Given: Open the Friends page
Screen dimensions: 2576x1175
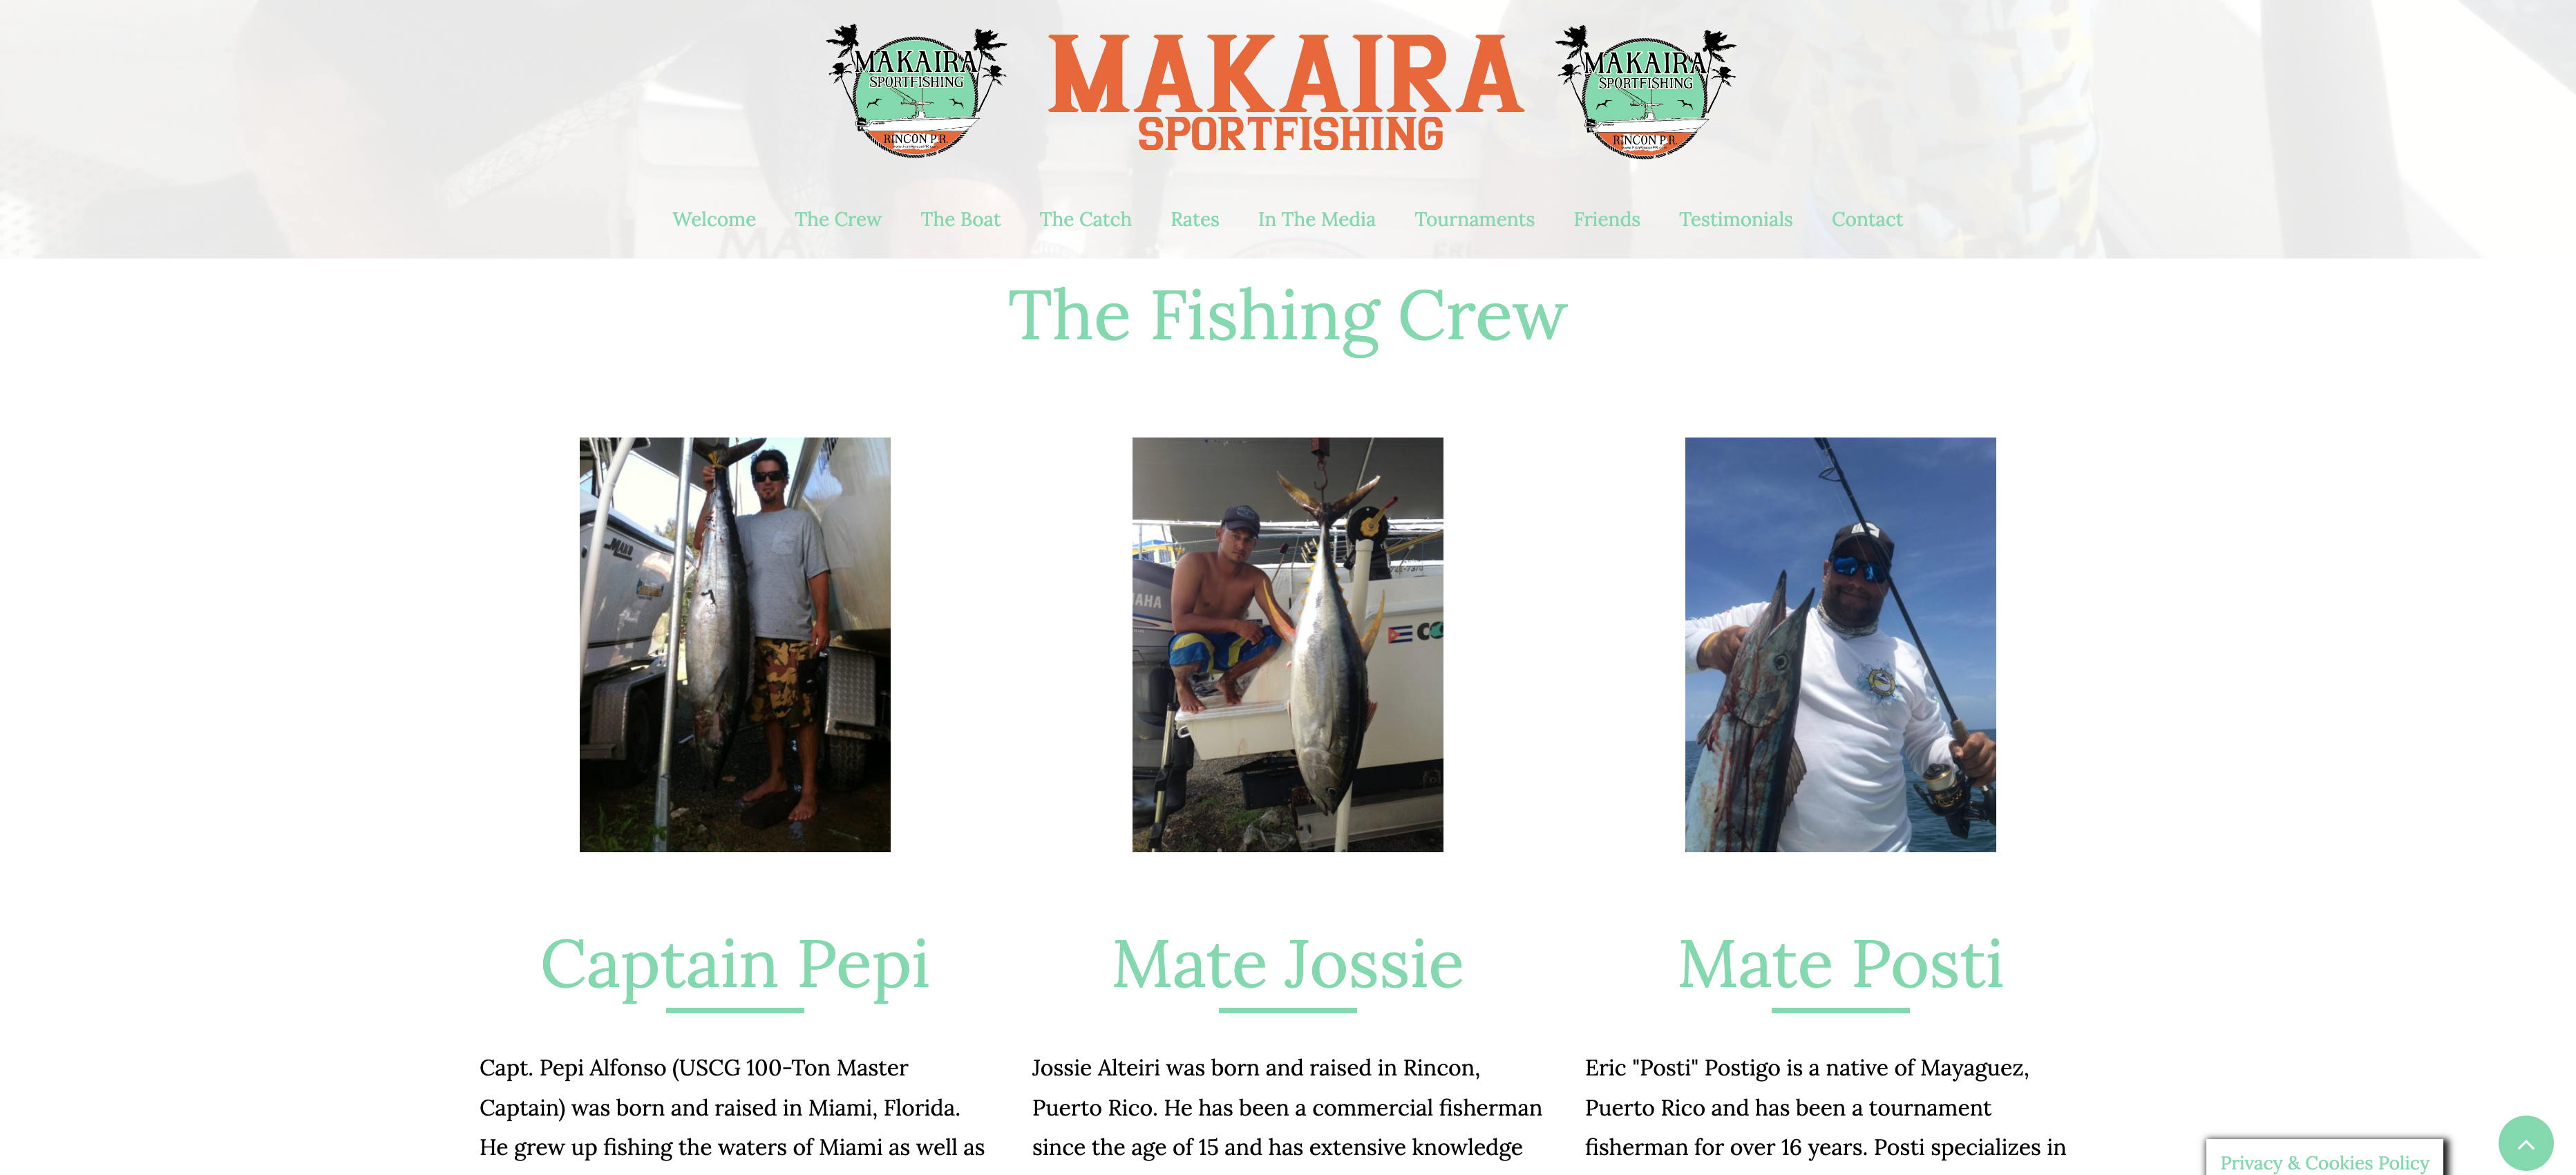Looking at the screenshot, I should coord(1606,219).
